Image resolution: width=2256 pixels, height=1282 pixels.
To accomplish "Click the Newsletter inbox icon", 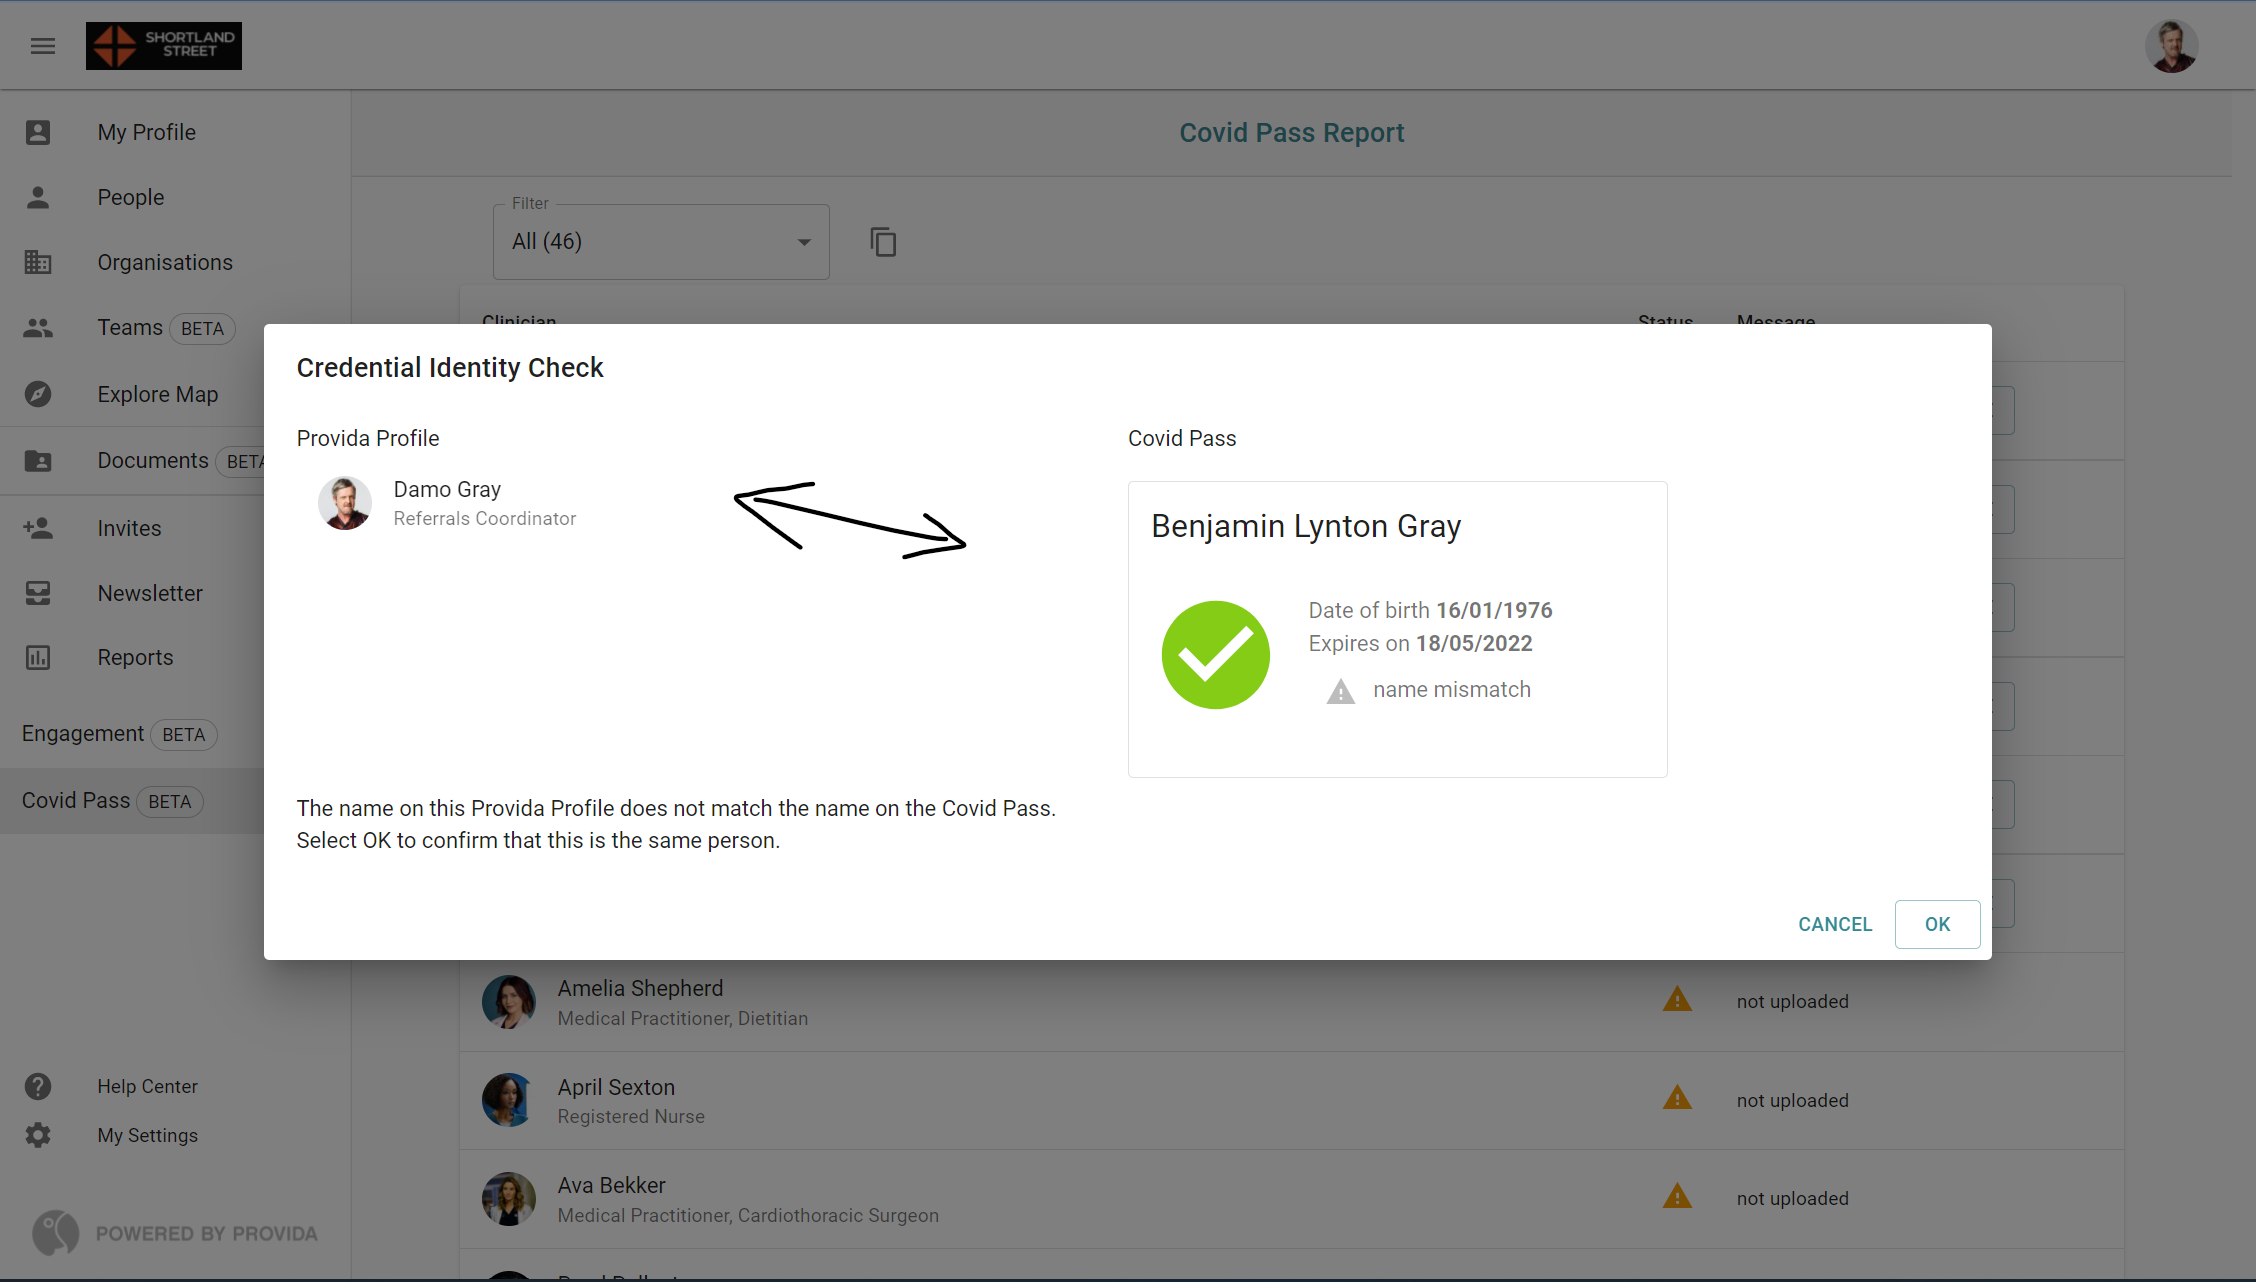I will (38, 593).
